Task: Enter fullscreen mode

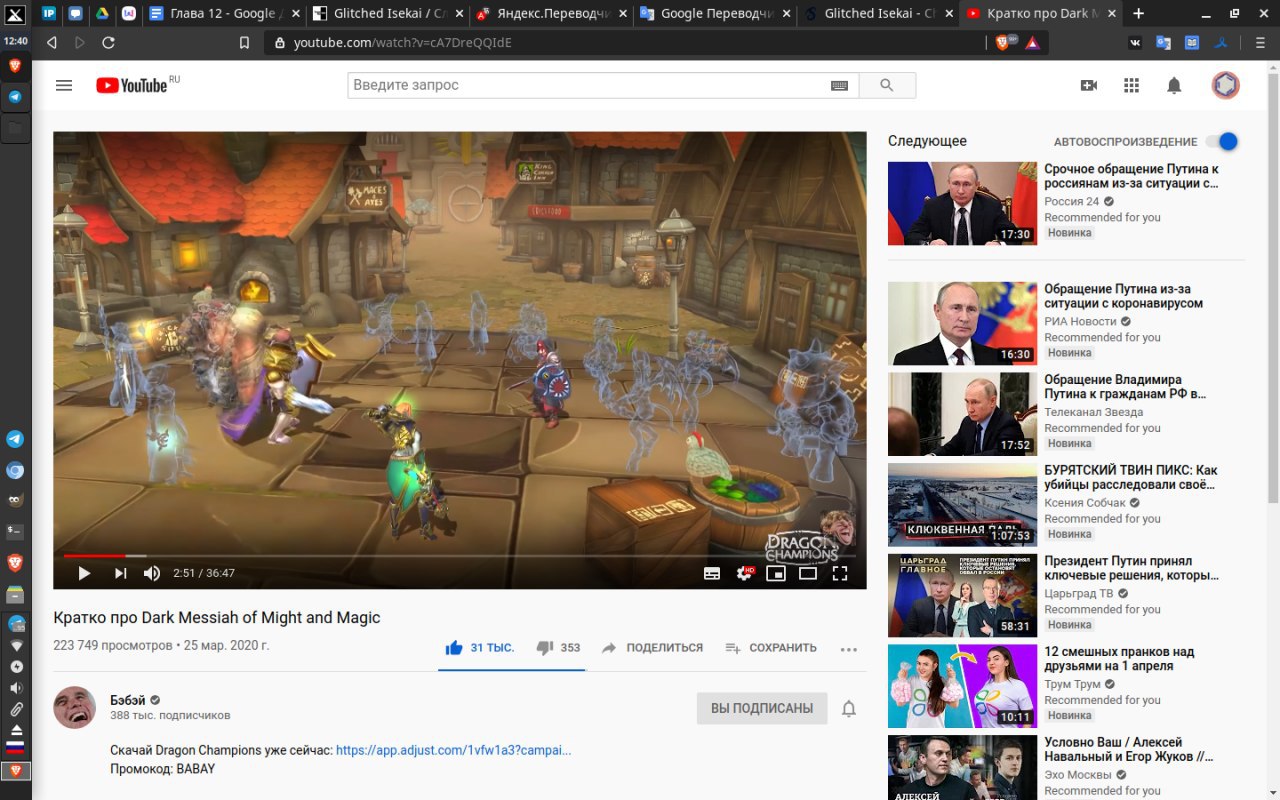Action: (x=840, y=573)
